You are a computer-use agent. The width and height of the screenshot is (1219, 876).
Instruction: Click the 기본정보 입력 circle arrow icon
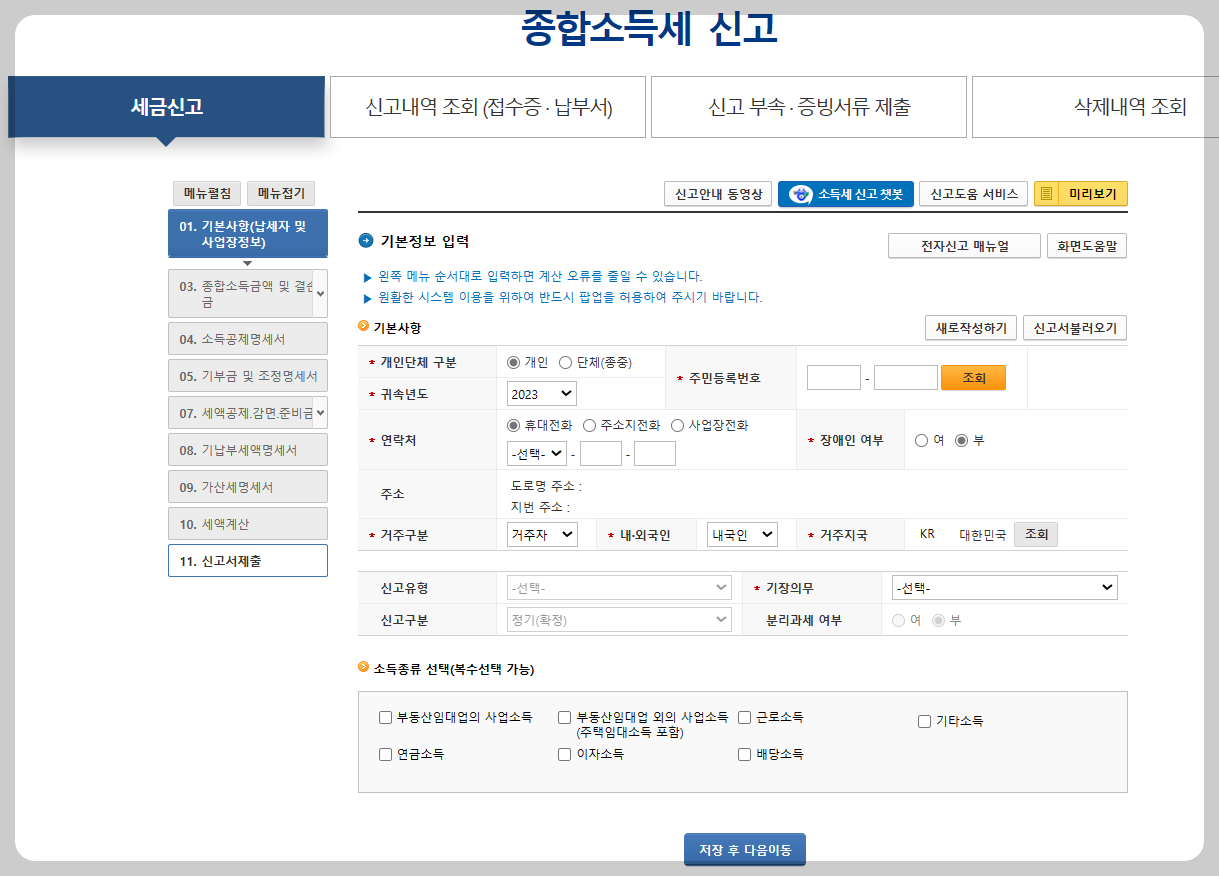(365, 241)
